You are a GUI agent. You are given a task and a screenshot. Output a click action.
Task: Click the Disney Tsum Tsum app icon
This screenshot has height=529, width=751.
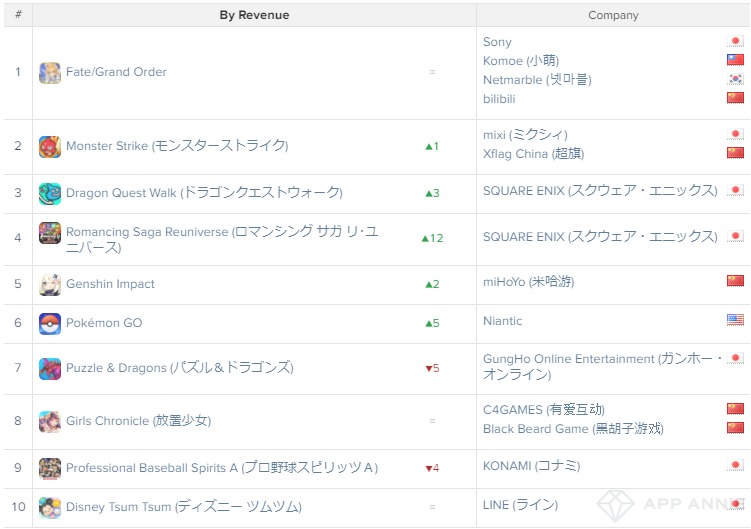coord(50,508)
